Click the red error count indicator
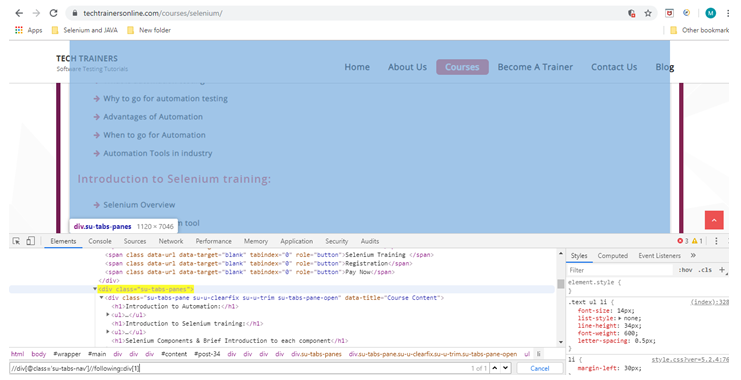741x380 pixels. [x=683, y=241]
